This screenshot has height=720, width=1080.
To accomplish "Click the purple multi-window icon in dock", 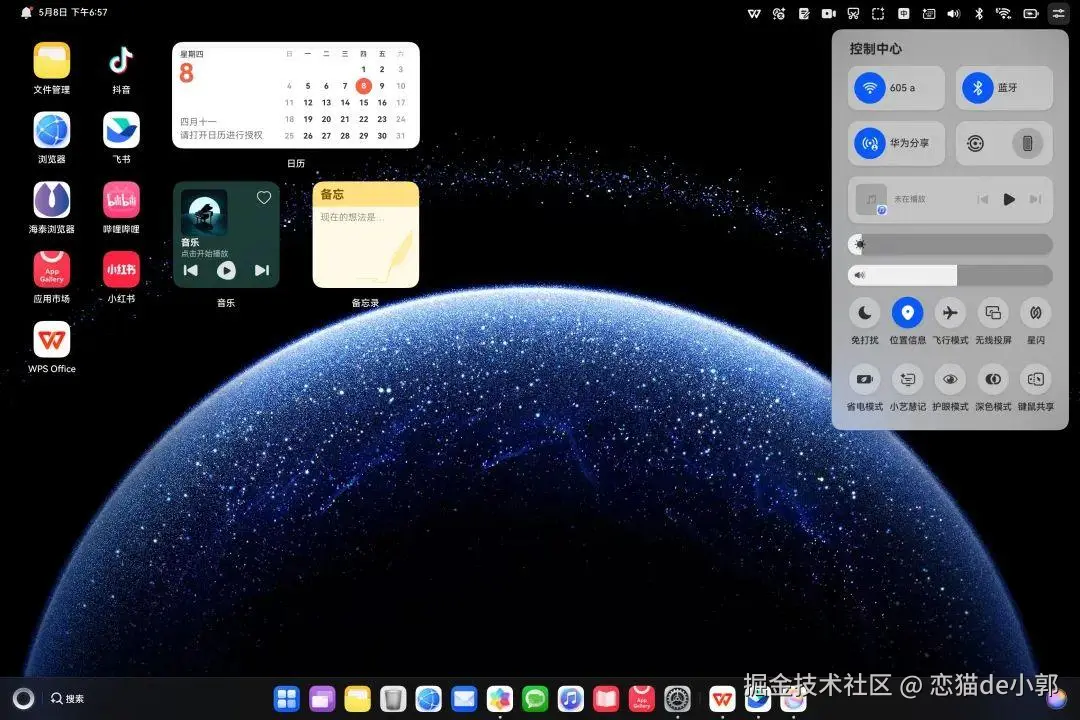I will [322, 699].
